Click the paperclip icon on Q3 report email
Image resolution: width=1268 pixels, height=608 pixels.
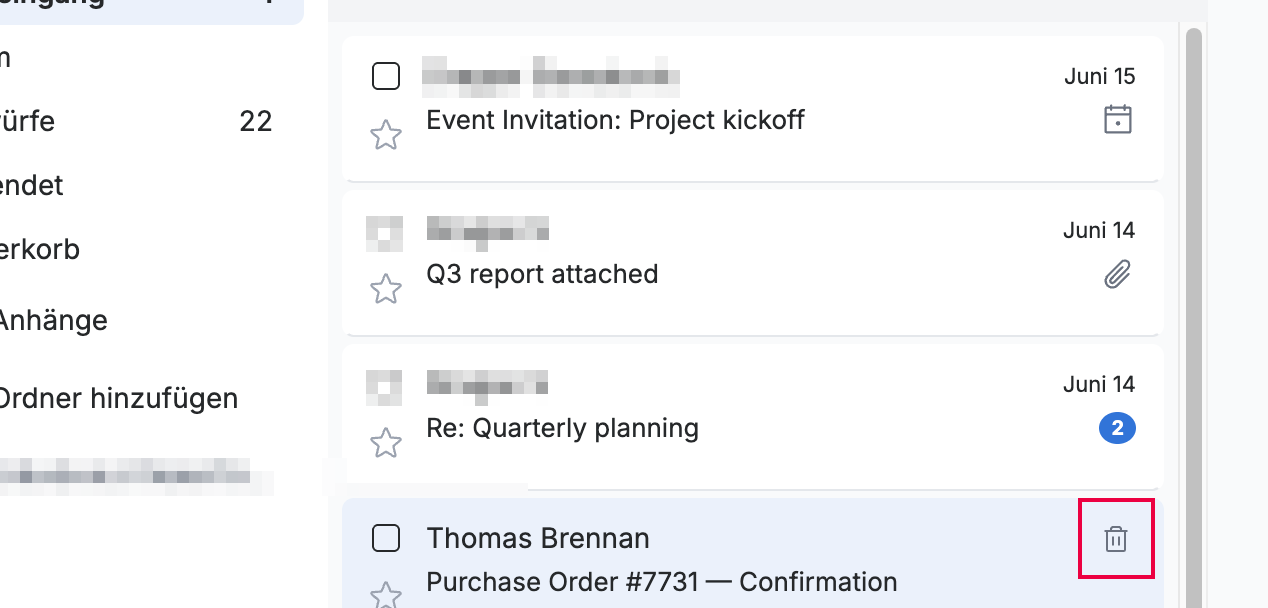(1117, 274)
